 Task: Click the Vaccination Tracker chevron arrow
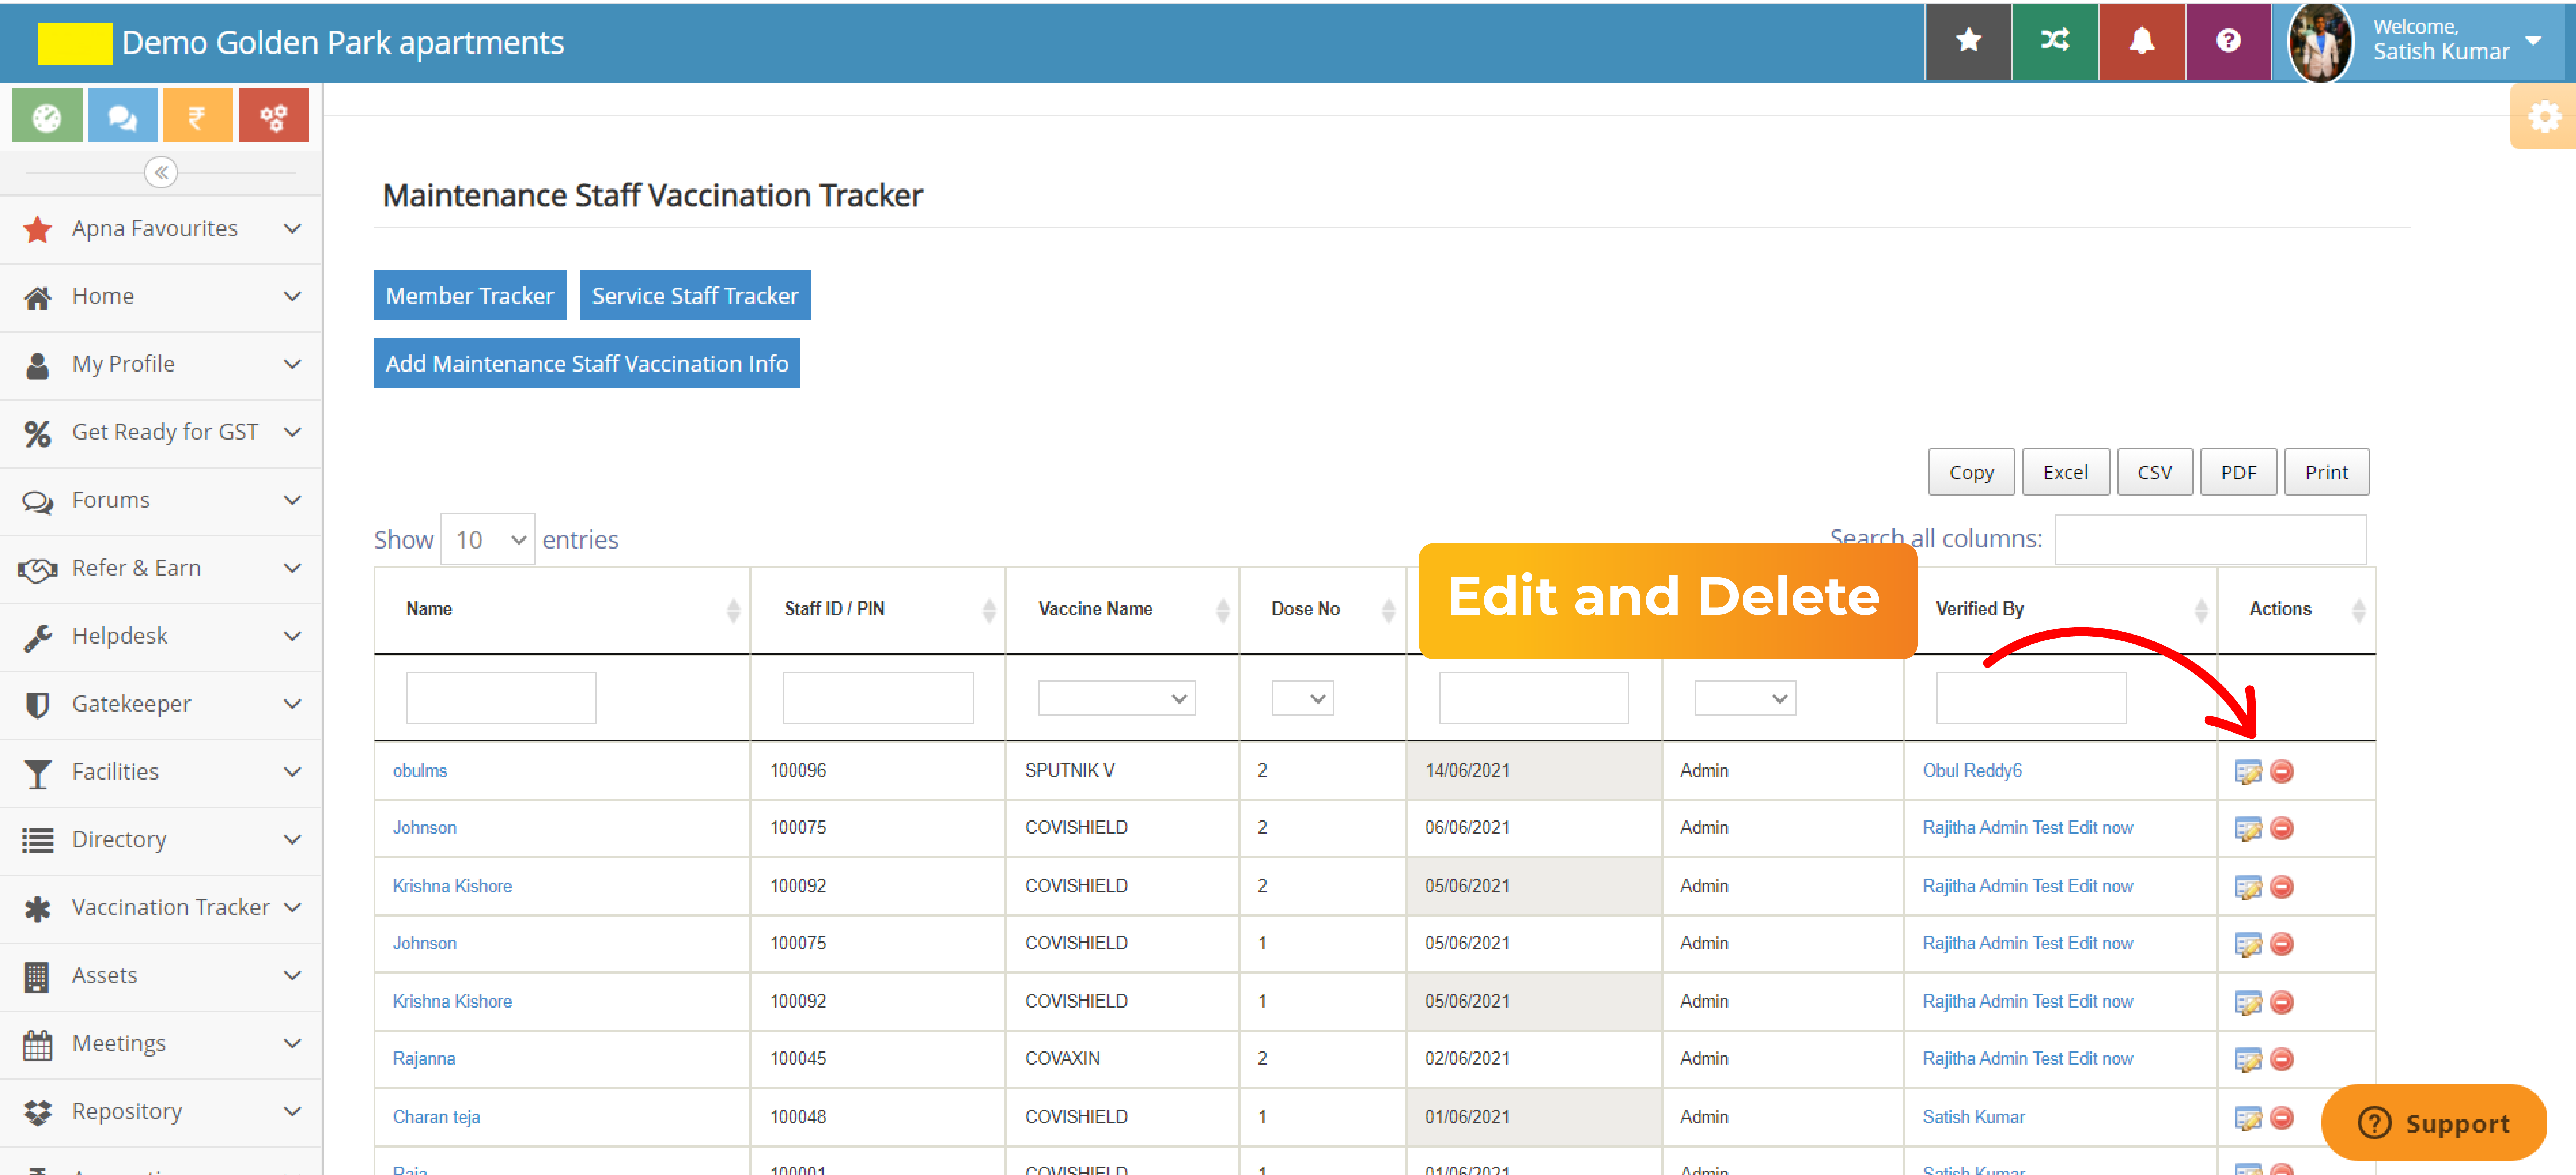tap(292, 908)
